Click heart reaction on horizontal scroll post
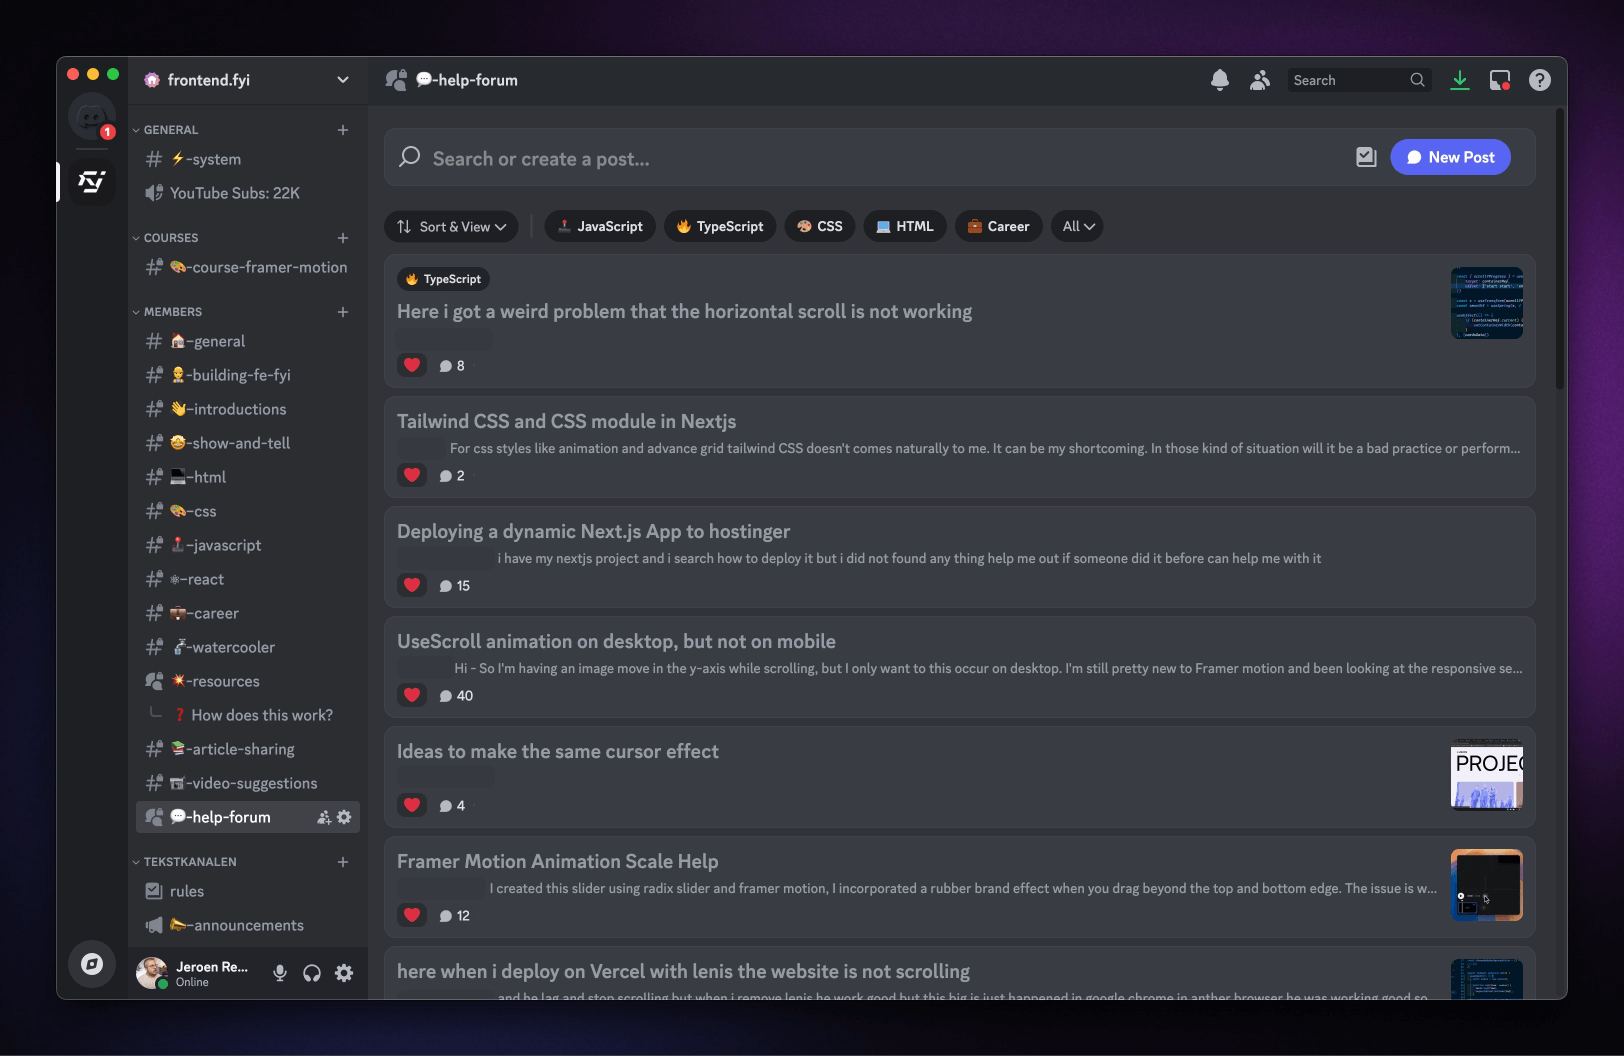The width and height of the screenshot is (1624, 1056). (x=412, y=365)
